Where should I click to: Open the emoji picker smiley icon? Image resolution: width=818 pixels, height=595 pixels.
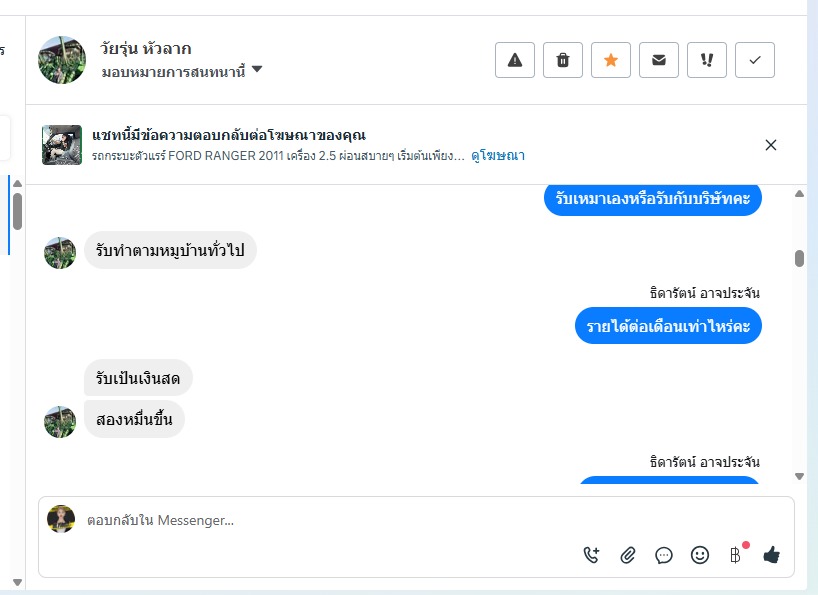point(700,555)
